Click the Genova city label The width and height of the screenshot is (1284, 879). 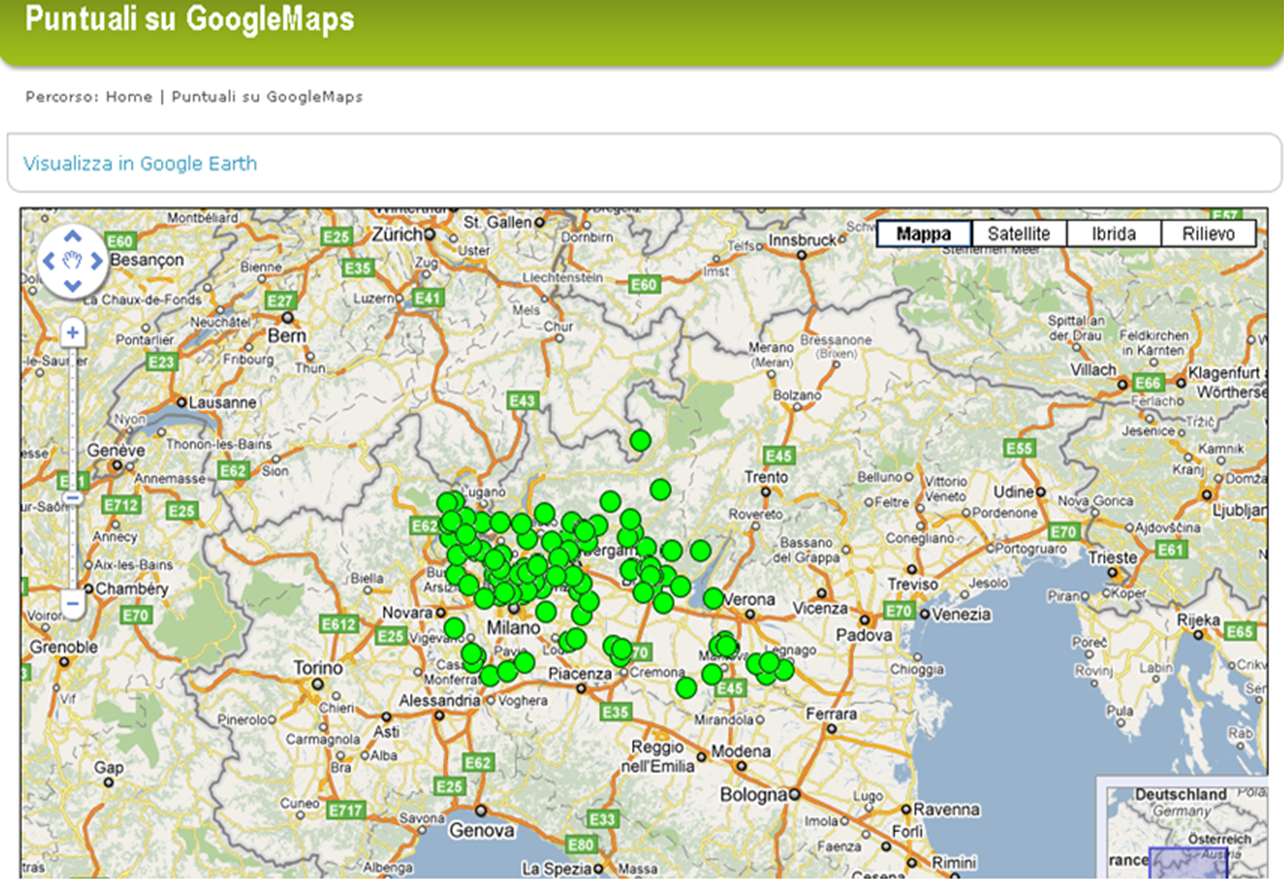[x=482, y=830]
